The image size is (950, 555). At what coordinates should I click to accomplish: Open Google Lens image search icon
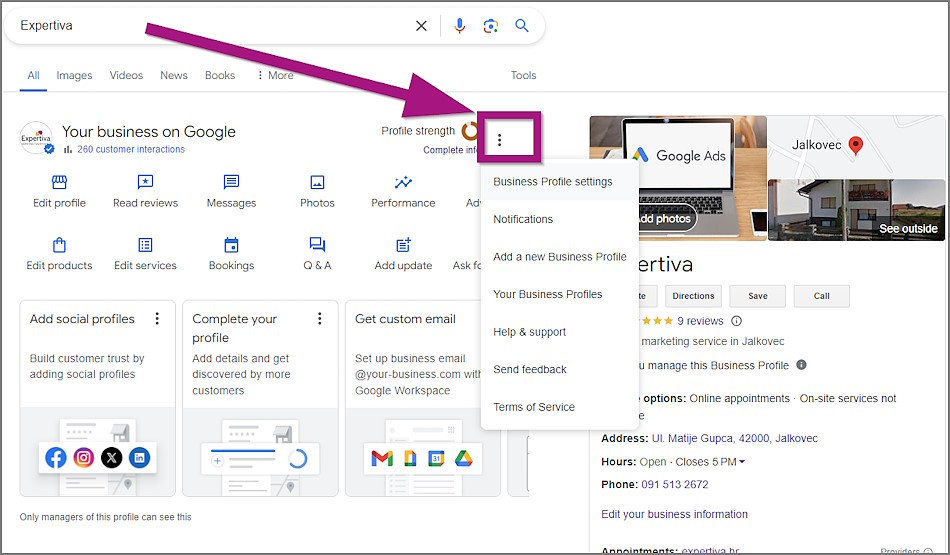(x=491, y=25)
